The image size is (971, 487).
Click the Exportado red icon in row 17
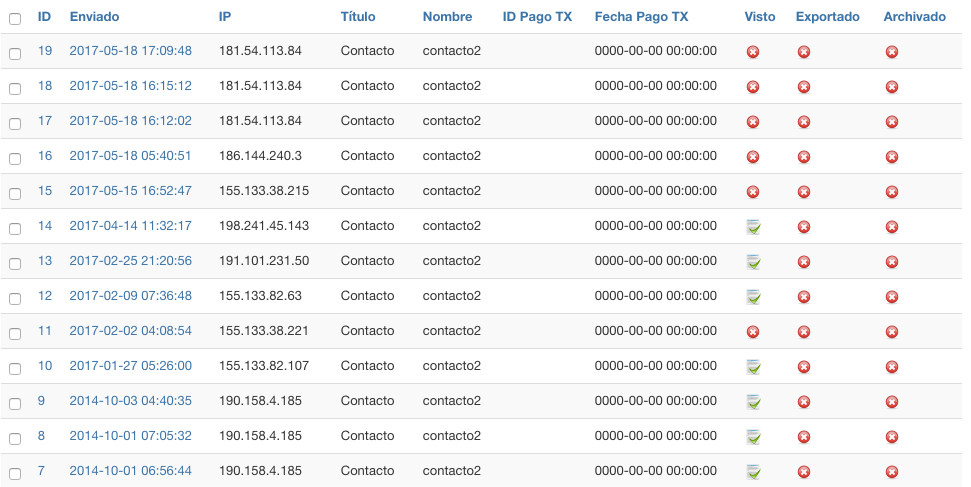click(804, 122)
